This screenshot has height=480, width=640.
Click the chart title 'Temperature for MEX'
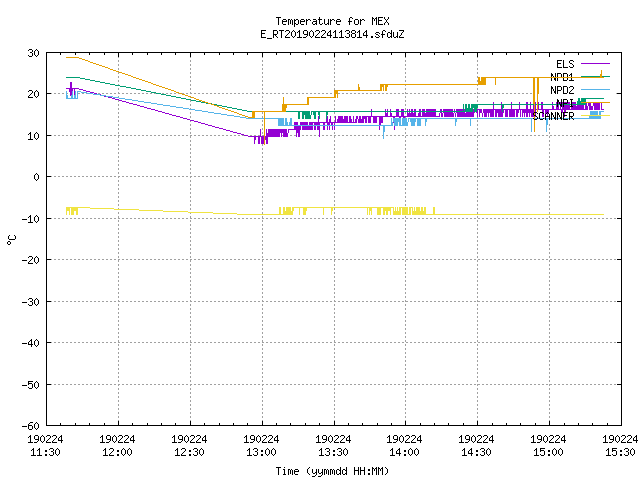[332, 21]
